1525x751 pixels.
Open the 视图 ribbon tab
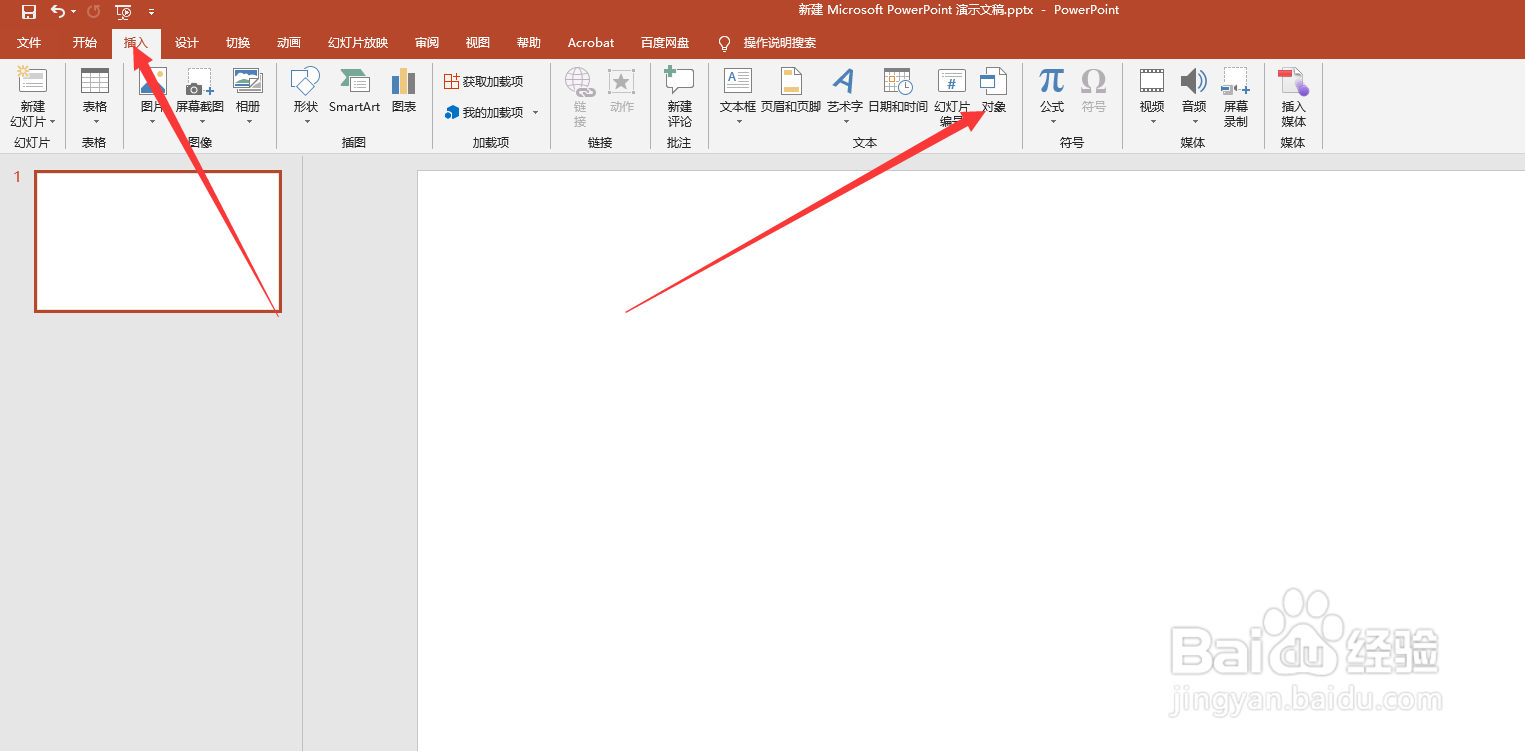point(478,43)
